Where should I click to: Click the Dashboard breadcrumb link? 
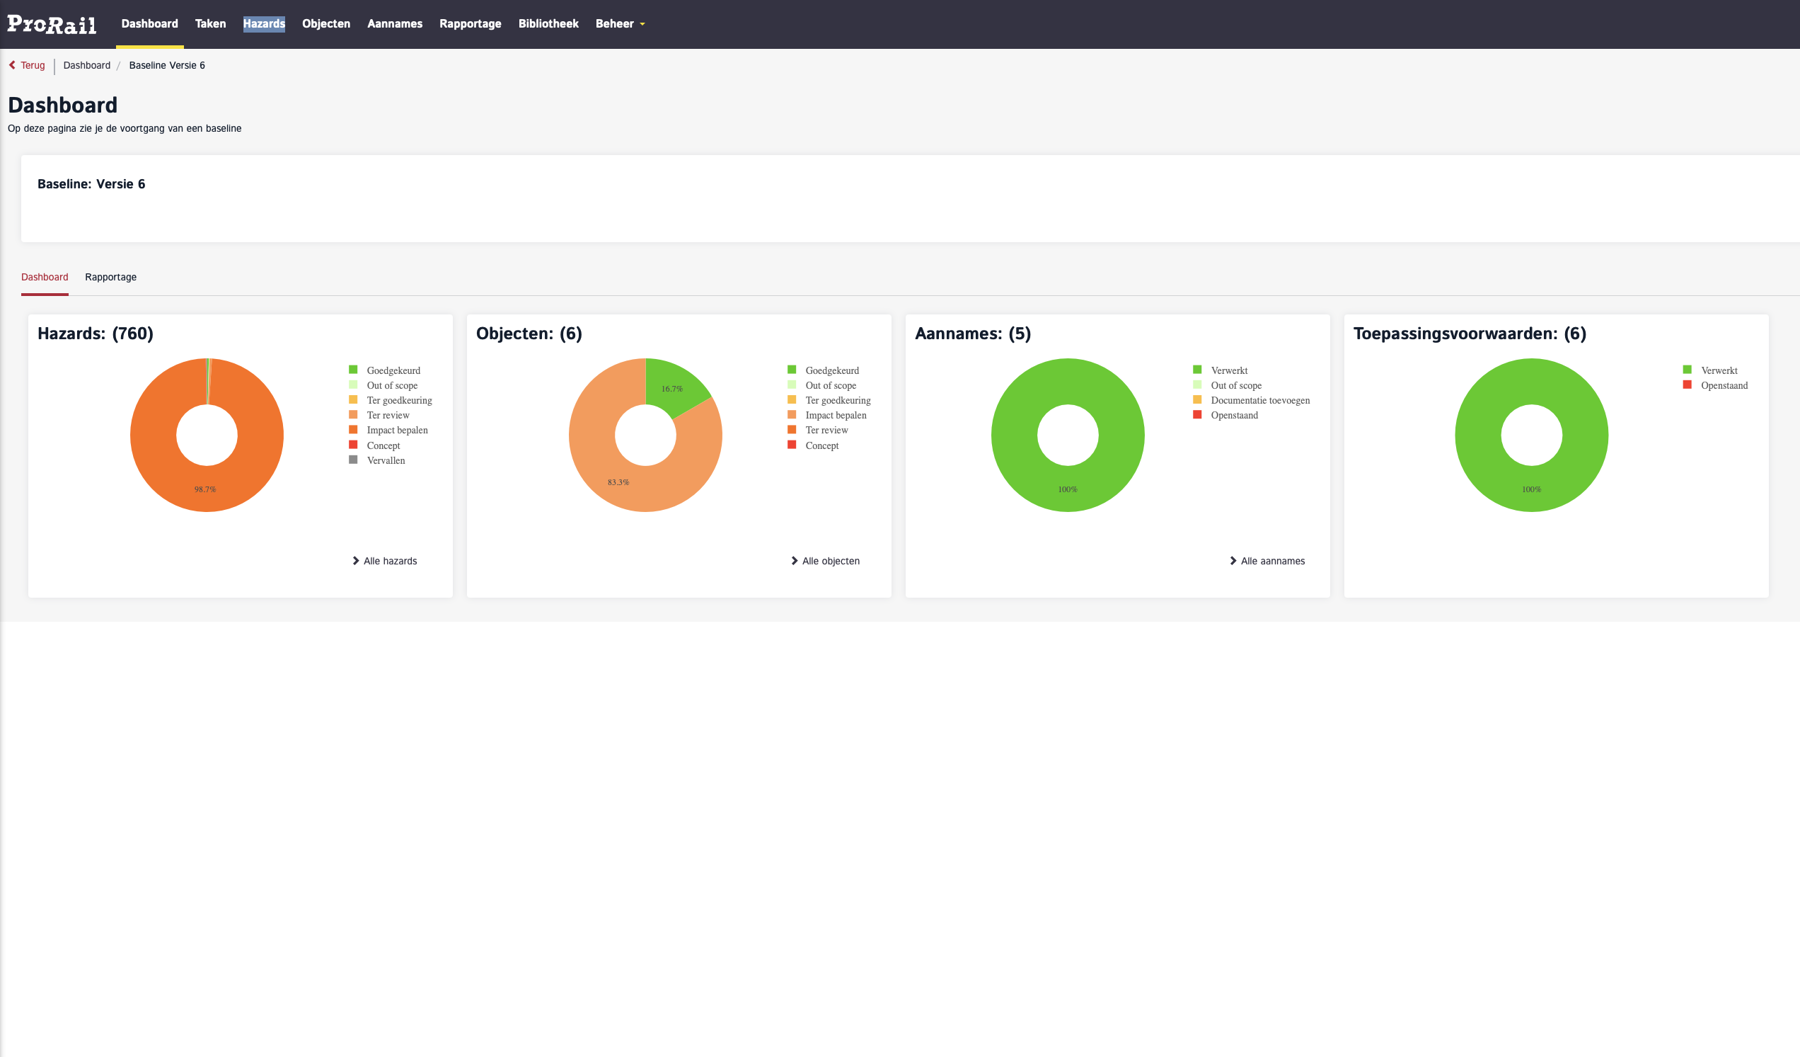coord(87,65)
